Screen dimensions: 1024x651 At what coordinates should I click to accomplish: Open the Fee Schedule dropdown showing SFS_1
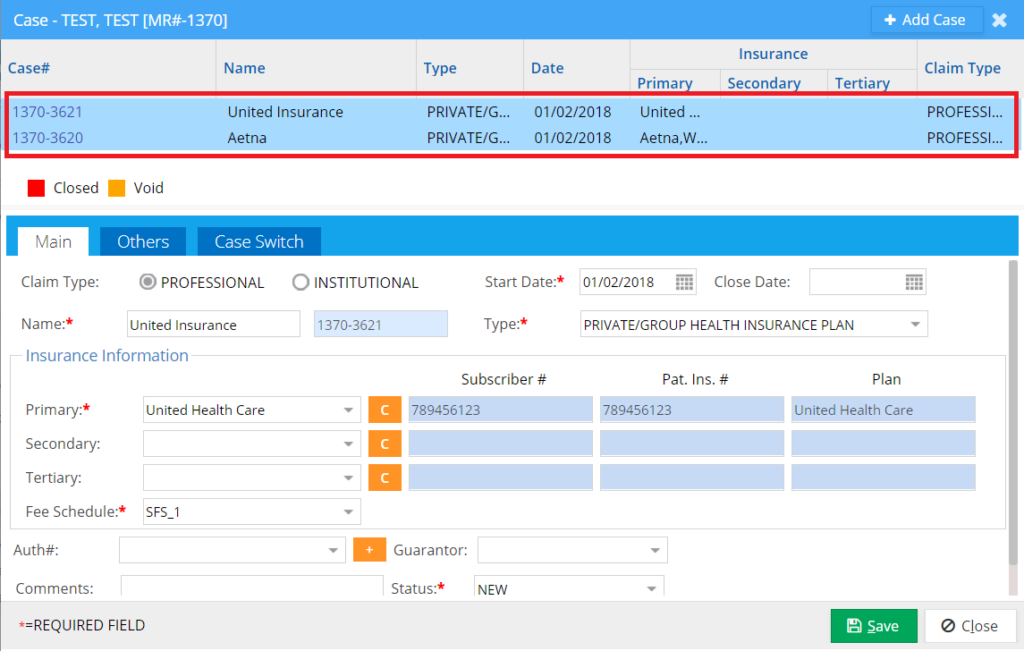point(349,511)
